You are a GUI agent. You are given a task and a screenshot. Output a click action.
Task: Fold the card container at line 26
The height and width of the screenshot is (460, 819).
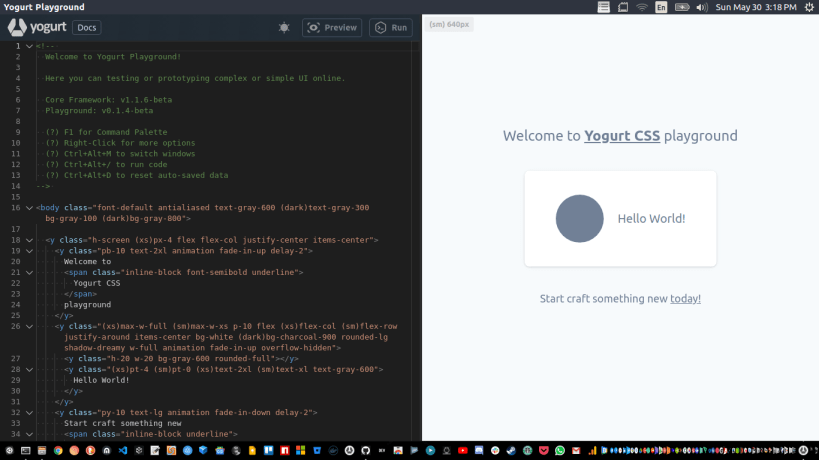(x=29, y=326)
